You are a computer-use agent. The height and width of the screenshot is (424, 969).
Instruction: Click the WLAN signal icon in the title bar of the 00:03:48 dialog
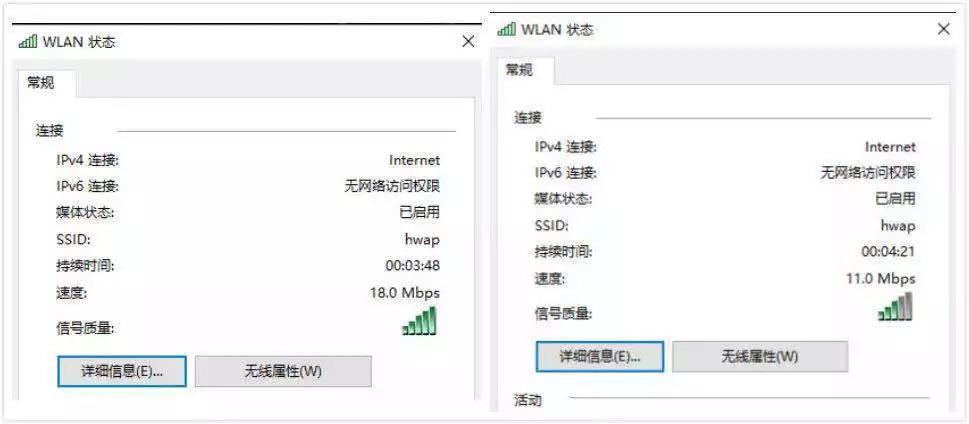pos(28,42)
